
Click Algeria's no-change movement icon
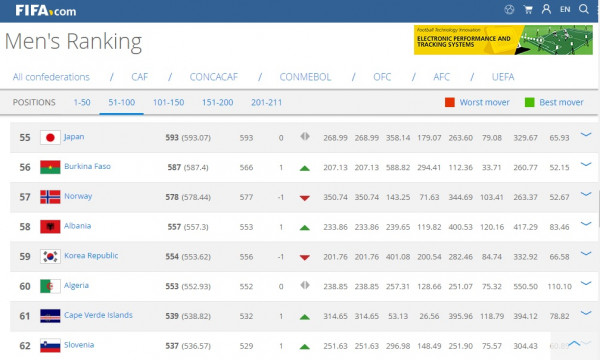(x=305, y=285)
